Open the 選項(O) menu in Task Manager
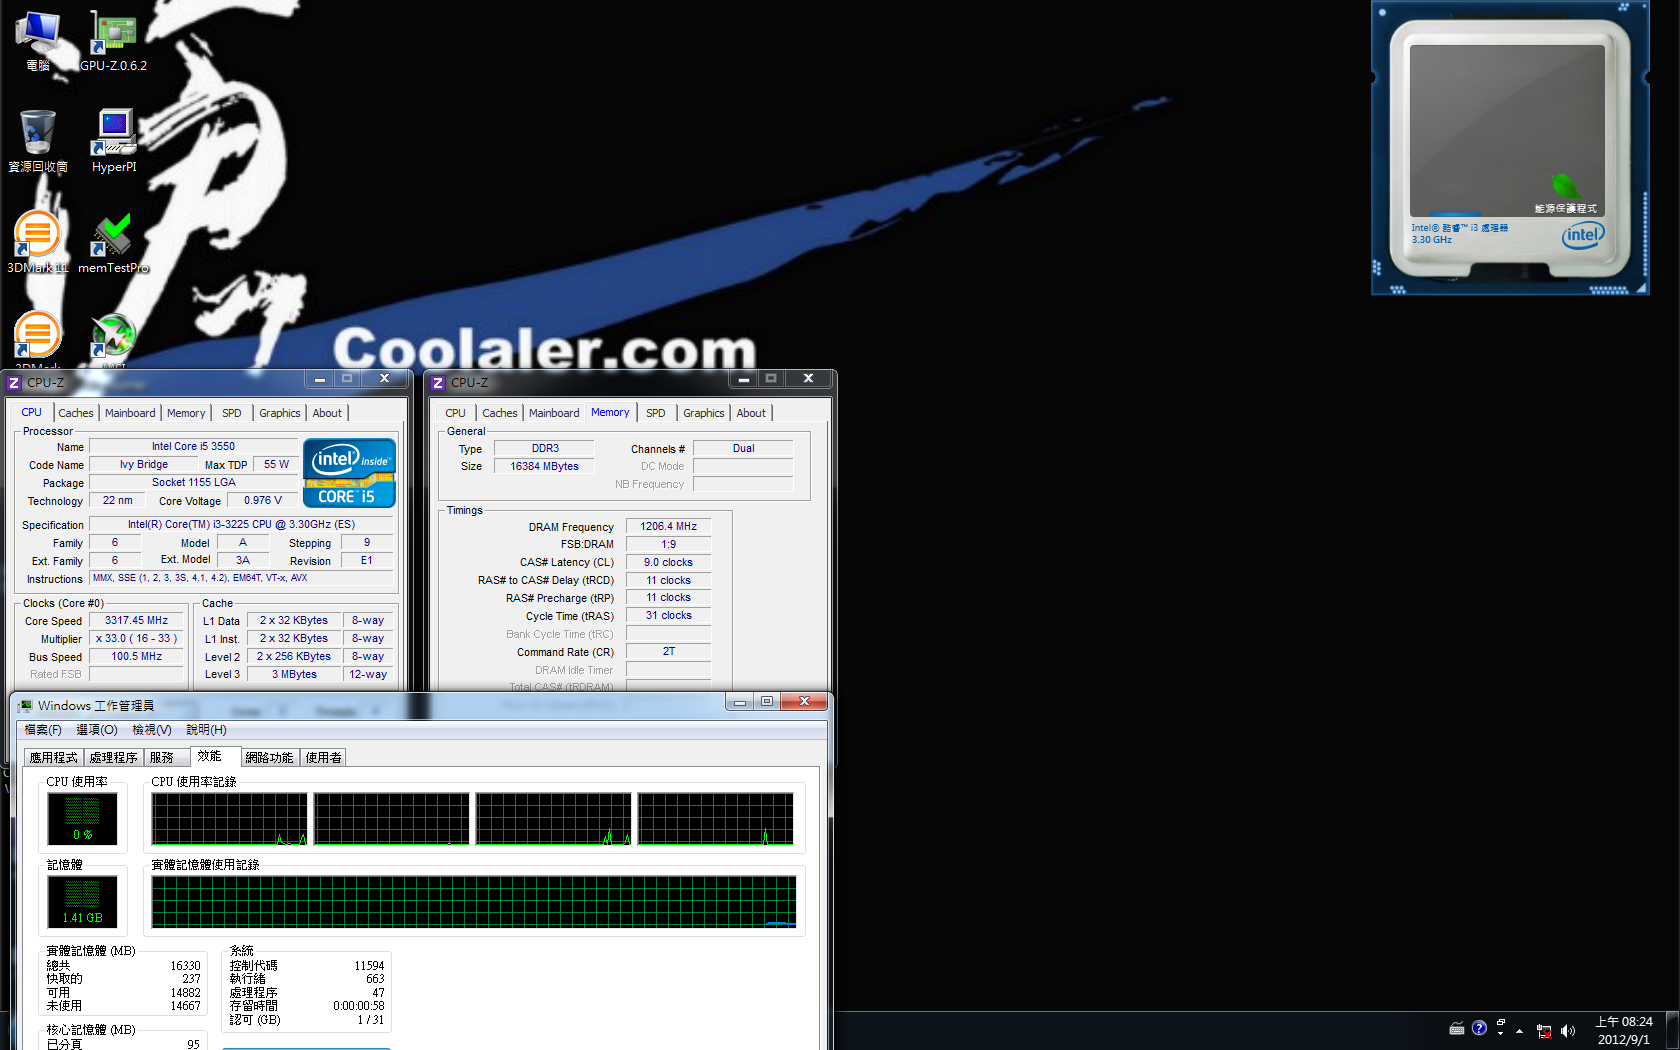This screenshot has width=1680, height=1050. (97, 730)
